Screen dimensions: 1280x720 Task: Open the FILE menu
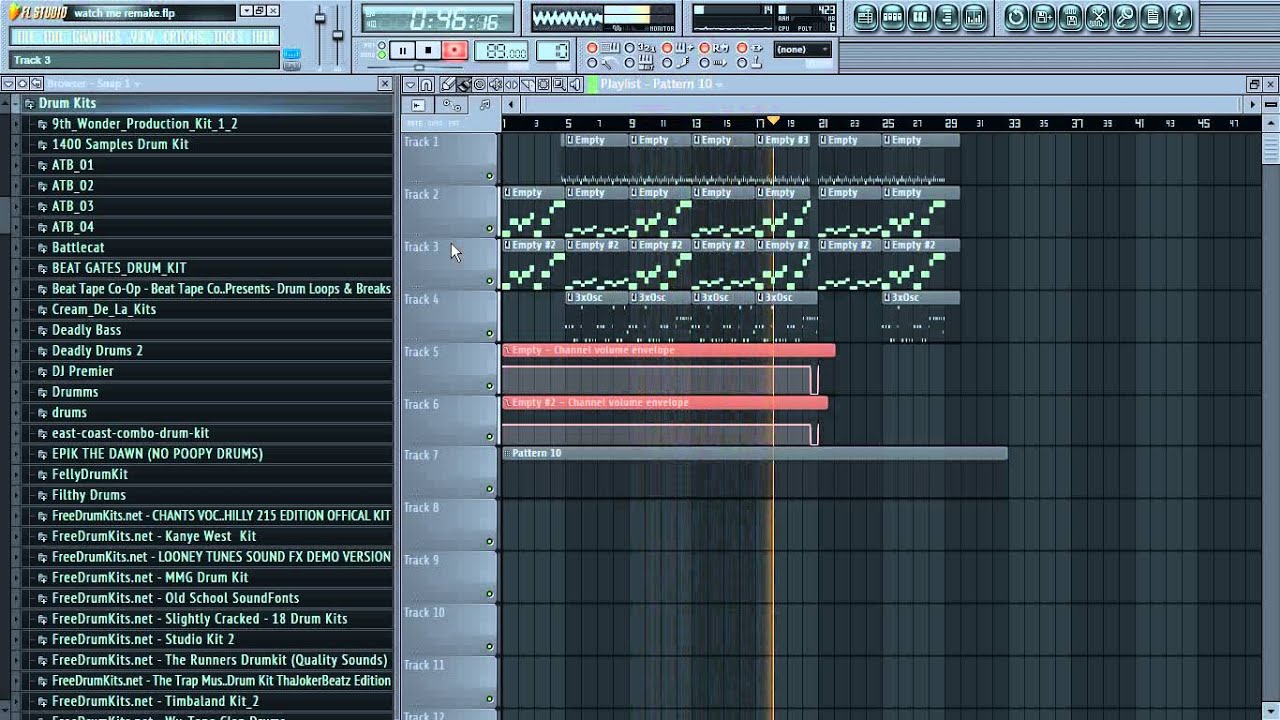coord(25,37)
